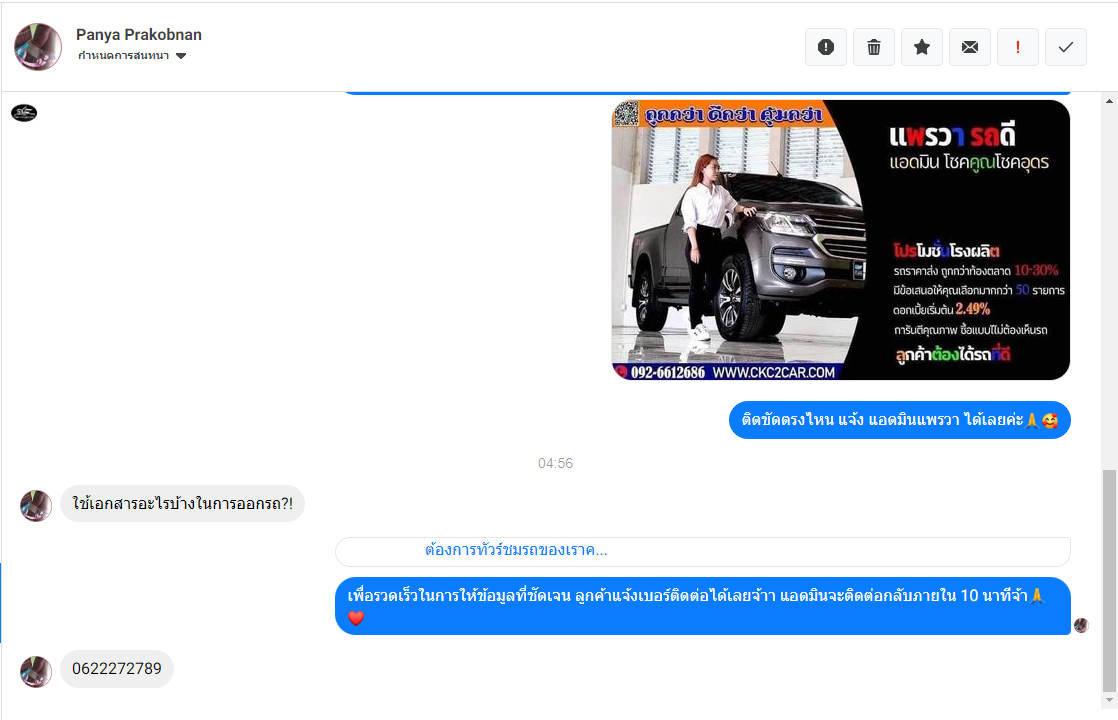The height and width of the screenshot is (720, 1118).
Task: Delete conversation using trash icon
Action: click(873, 47)
